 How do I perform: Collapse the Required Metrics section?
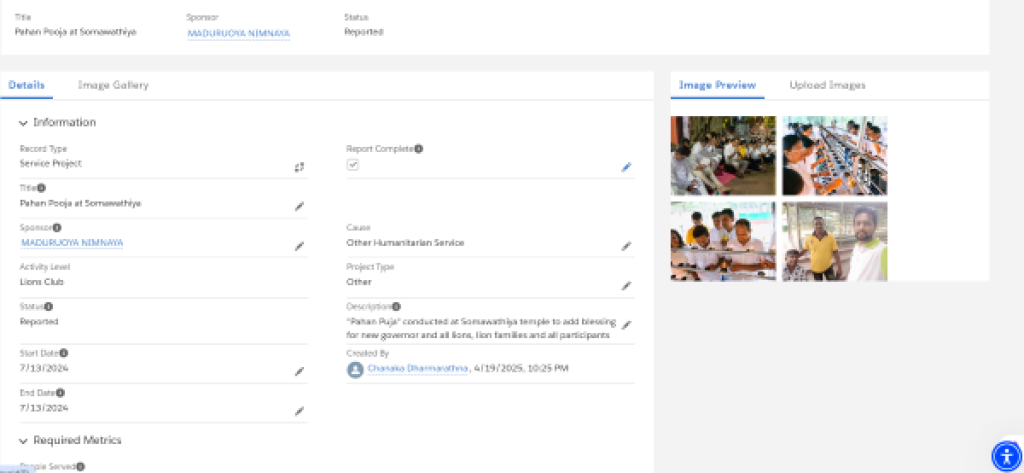24,440
